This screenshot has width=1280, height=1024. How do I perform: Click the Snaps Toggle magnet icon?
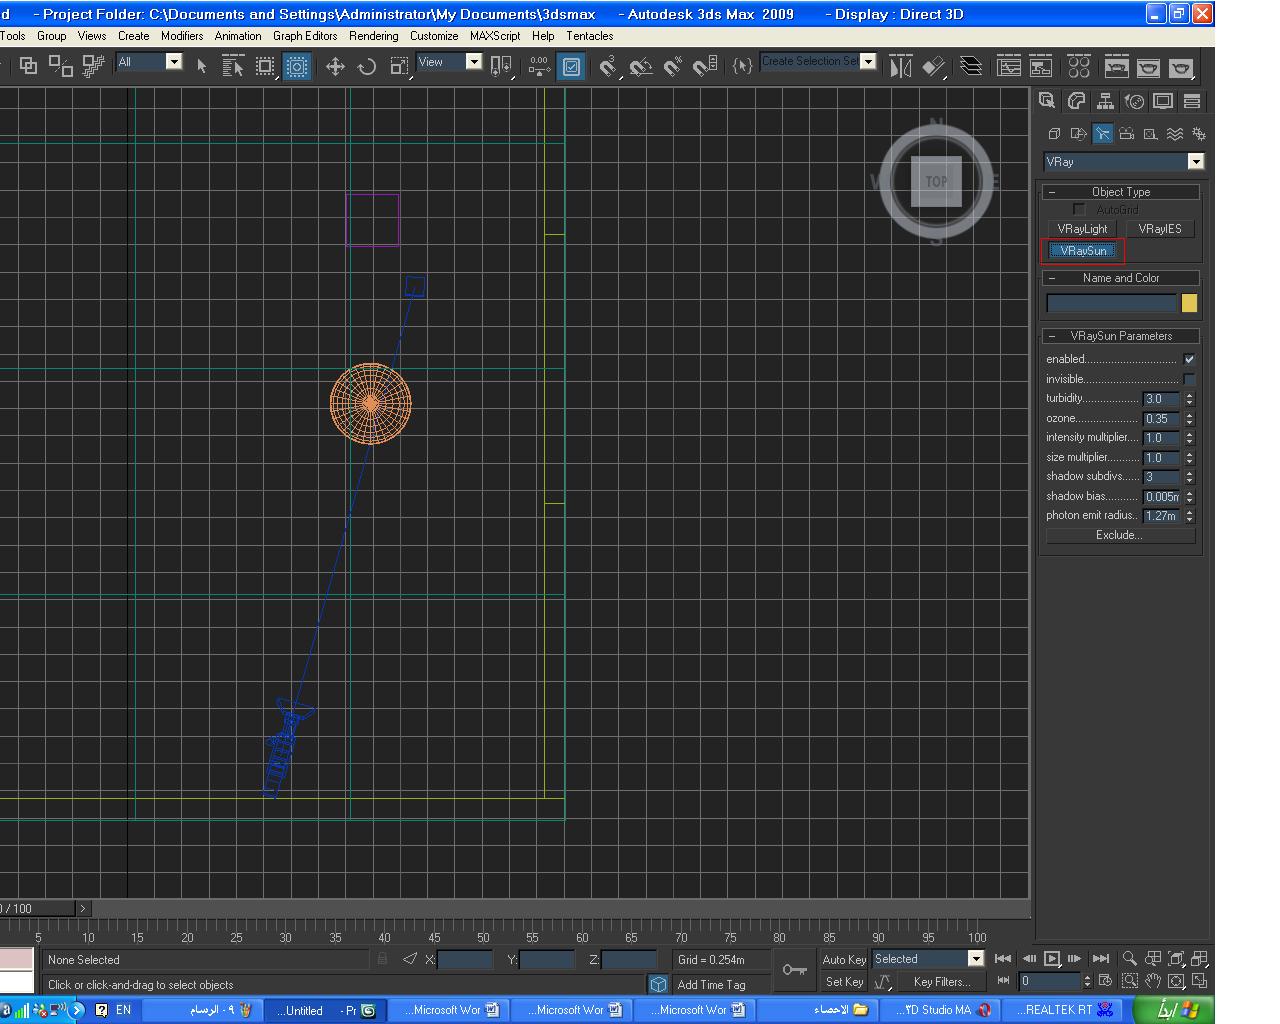[x=608, y=67]
